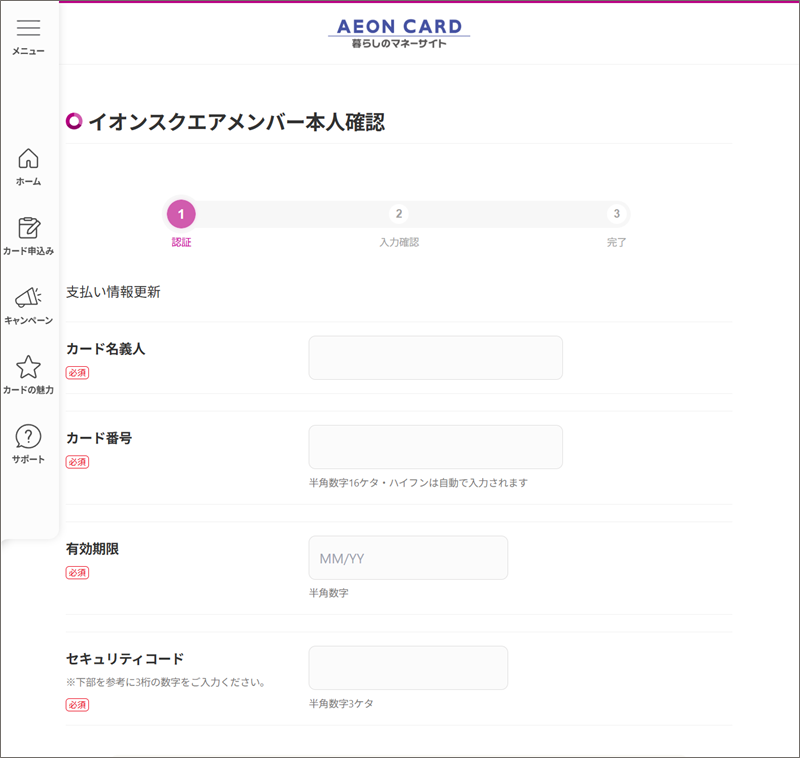Click the 半角数字3ケタ hint text
The image size is (800, 758).
tap(341, 703)
